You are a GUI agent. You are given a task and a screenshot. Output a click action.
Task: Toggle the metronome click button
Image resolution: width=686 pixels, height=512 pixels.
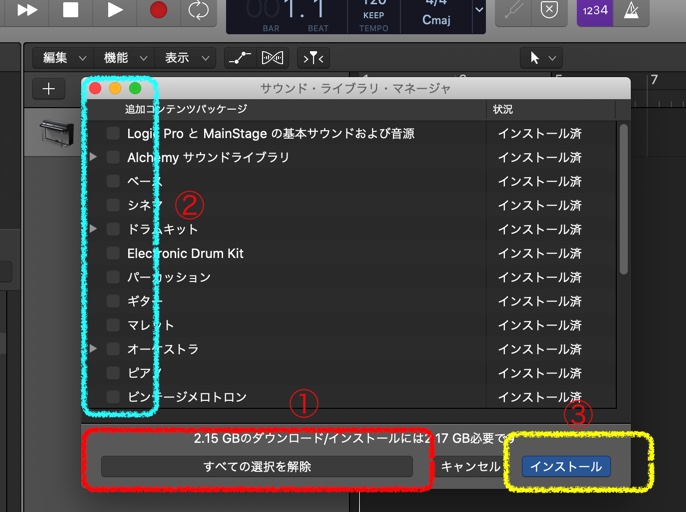coord(631,11)
